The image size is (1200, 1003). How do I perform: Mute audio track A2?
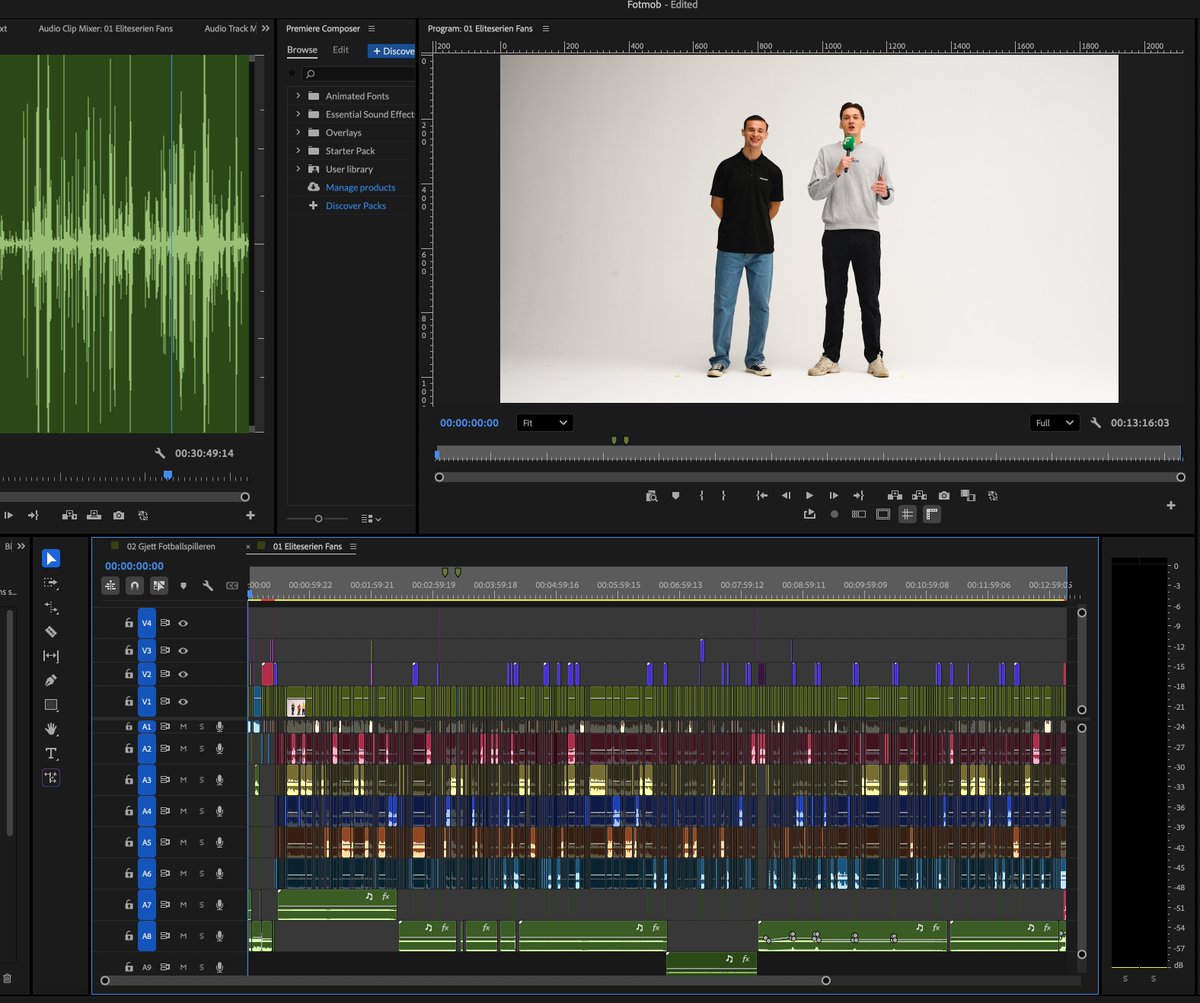pos(183,749)
